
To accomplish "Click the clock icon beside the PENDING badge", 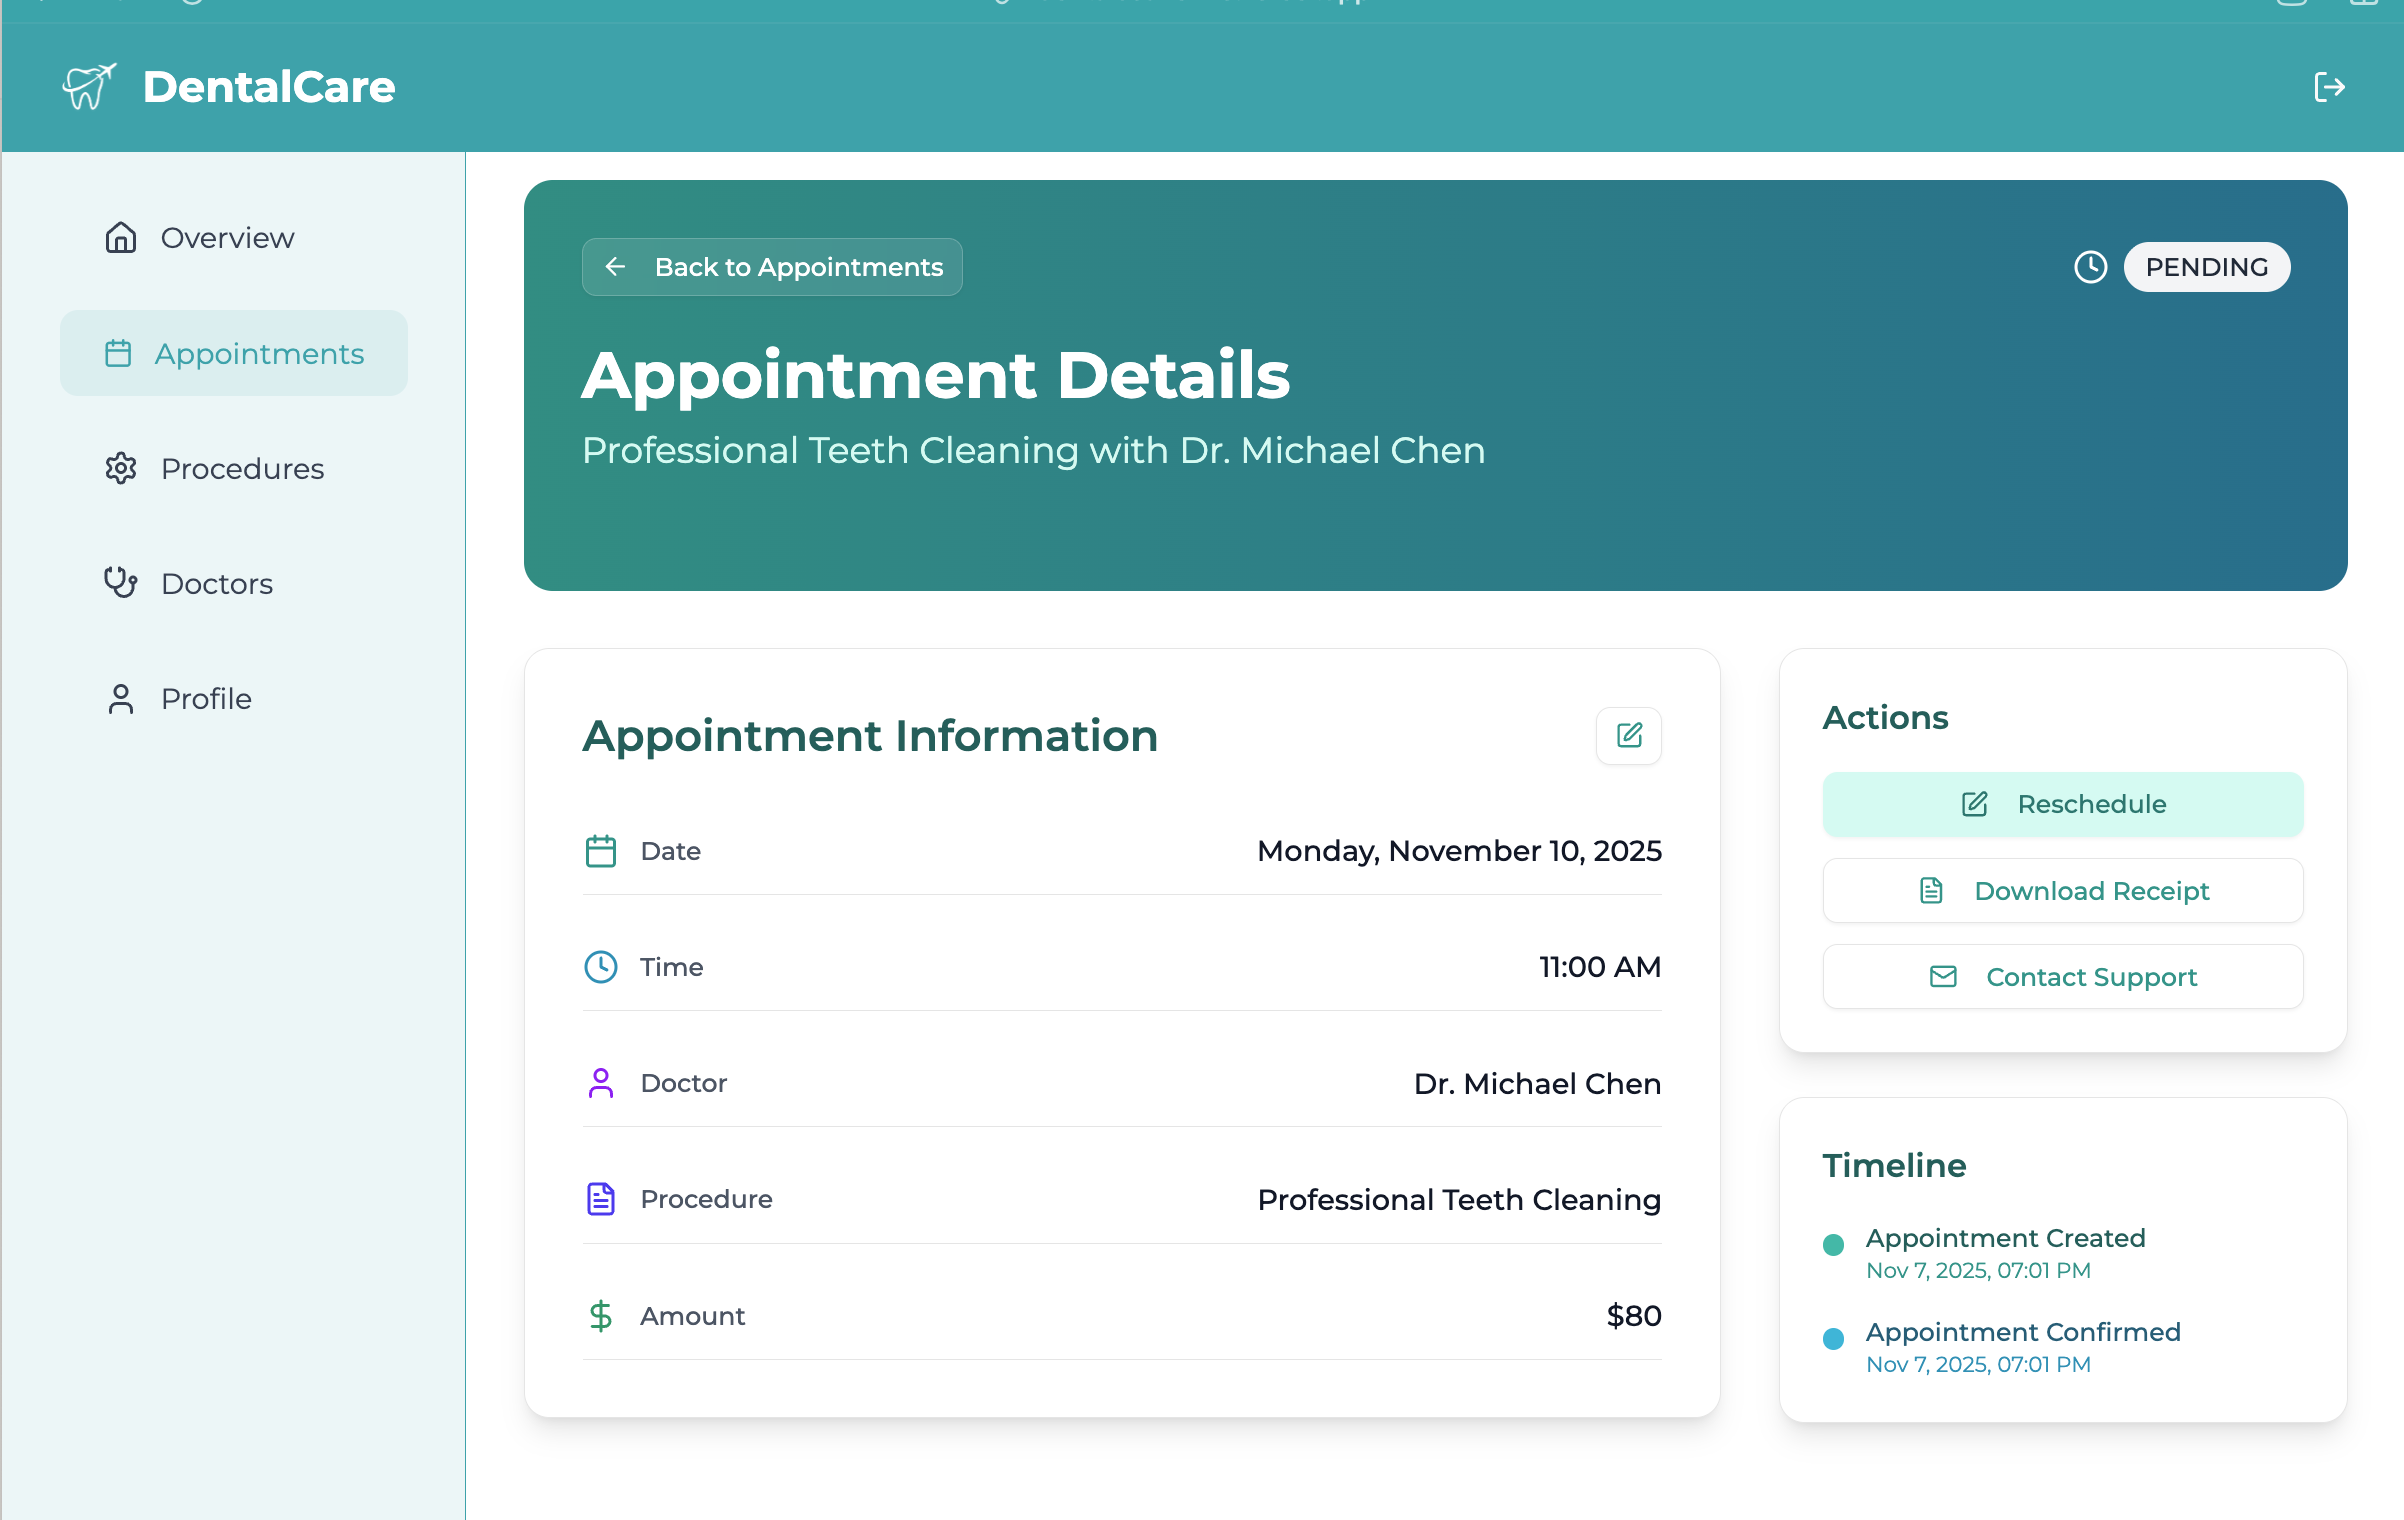I will pyautogui.click(x=2090, y=267).
